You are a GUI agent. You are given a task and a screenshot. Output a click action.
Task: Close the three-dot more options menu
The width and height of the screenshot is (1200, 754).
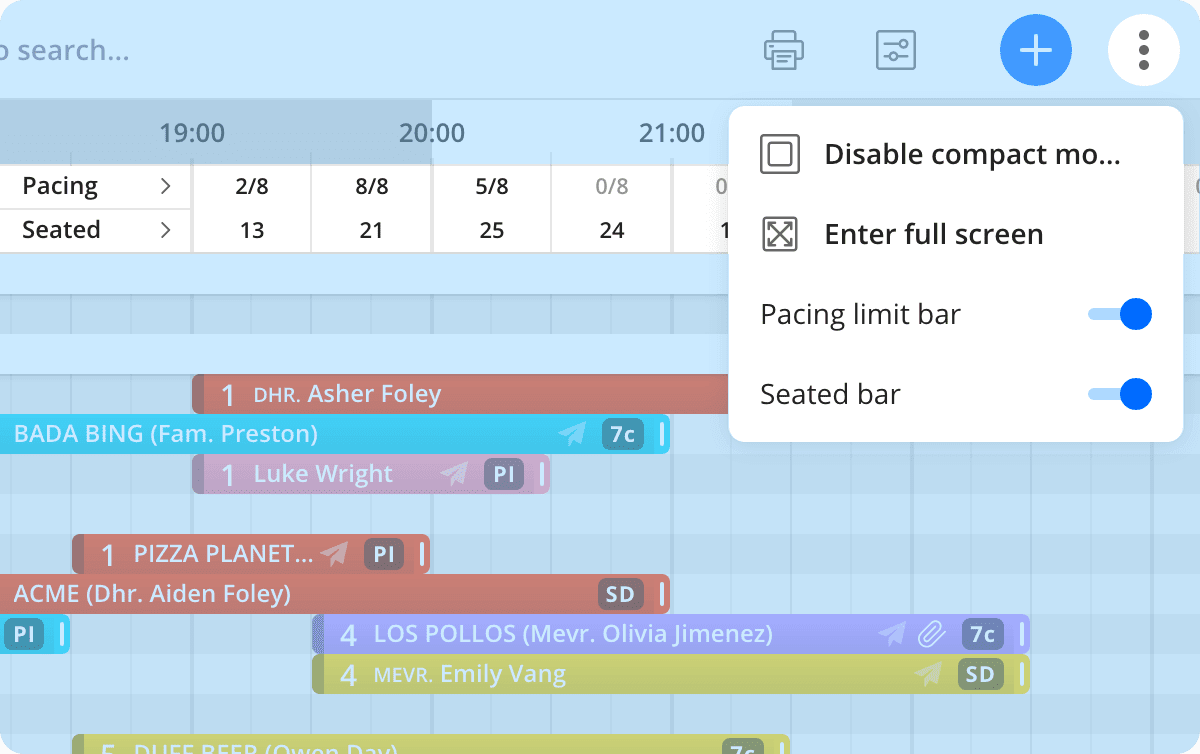pos(1143,50)
